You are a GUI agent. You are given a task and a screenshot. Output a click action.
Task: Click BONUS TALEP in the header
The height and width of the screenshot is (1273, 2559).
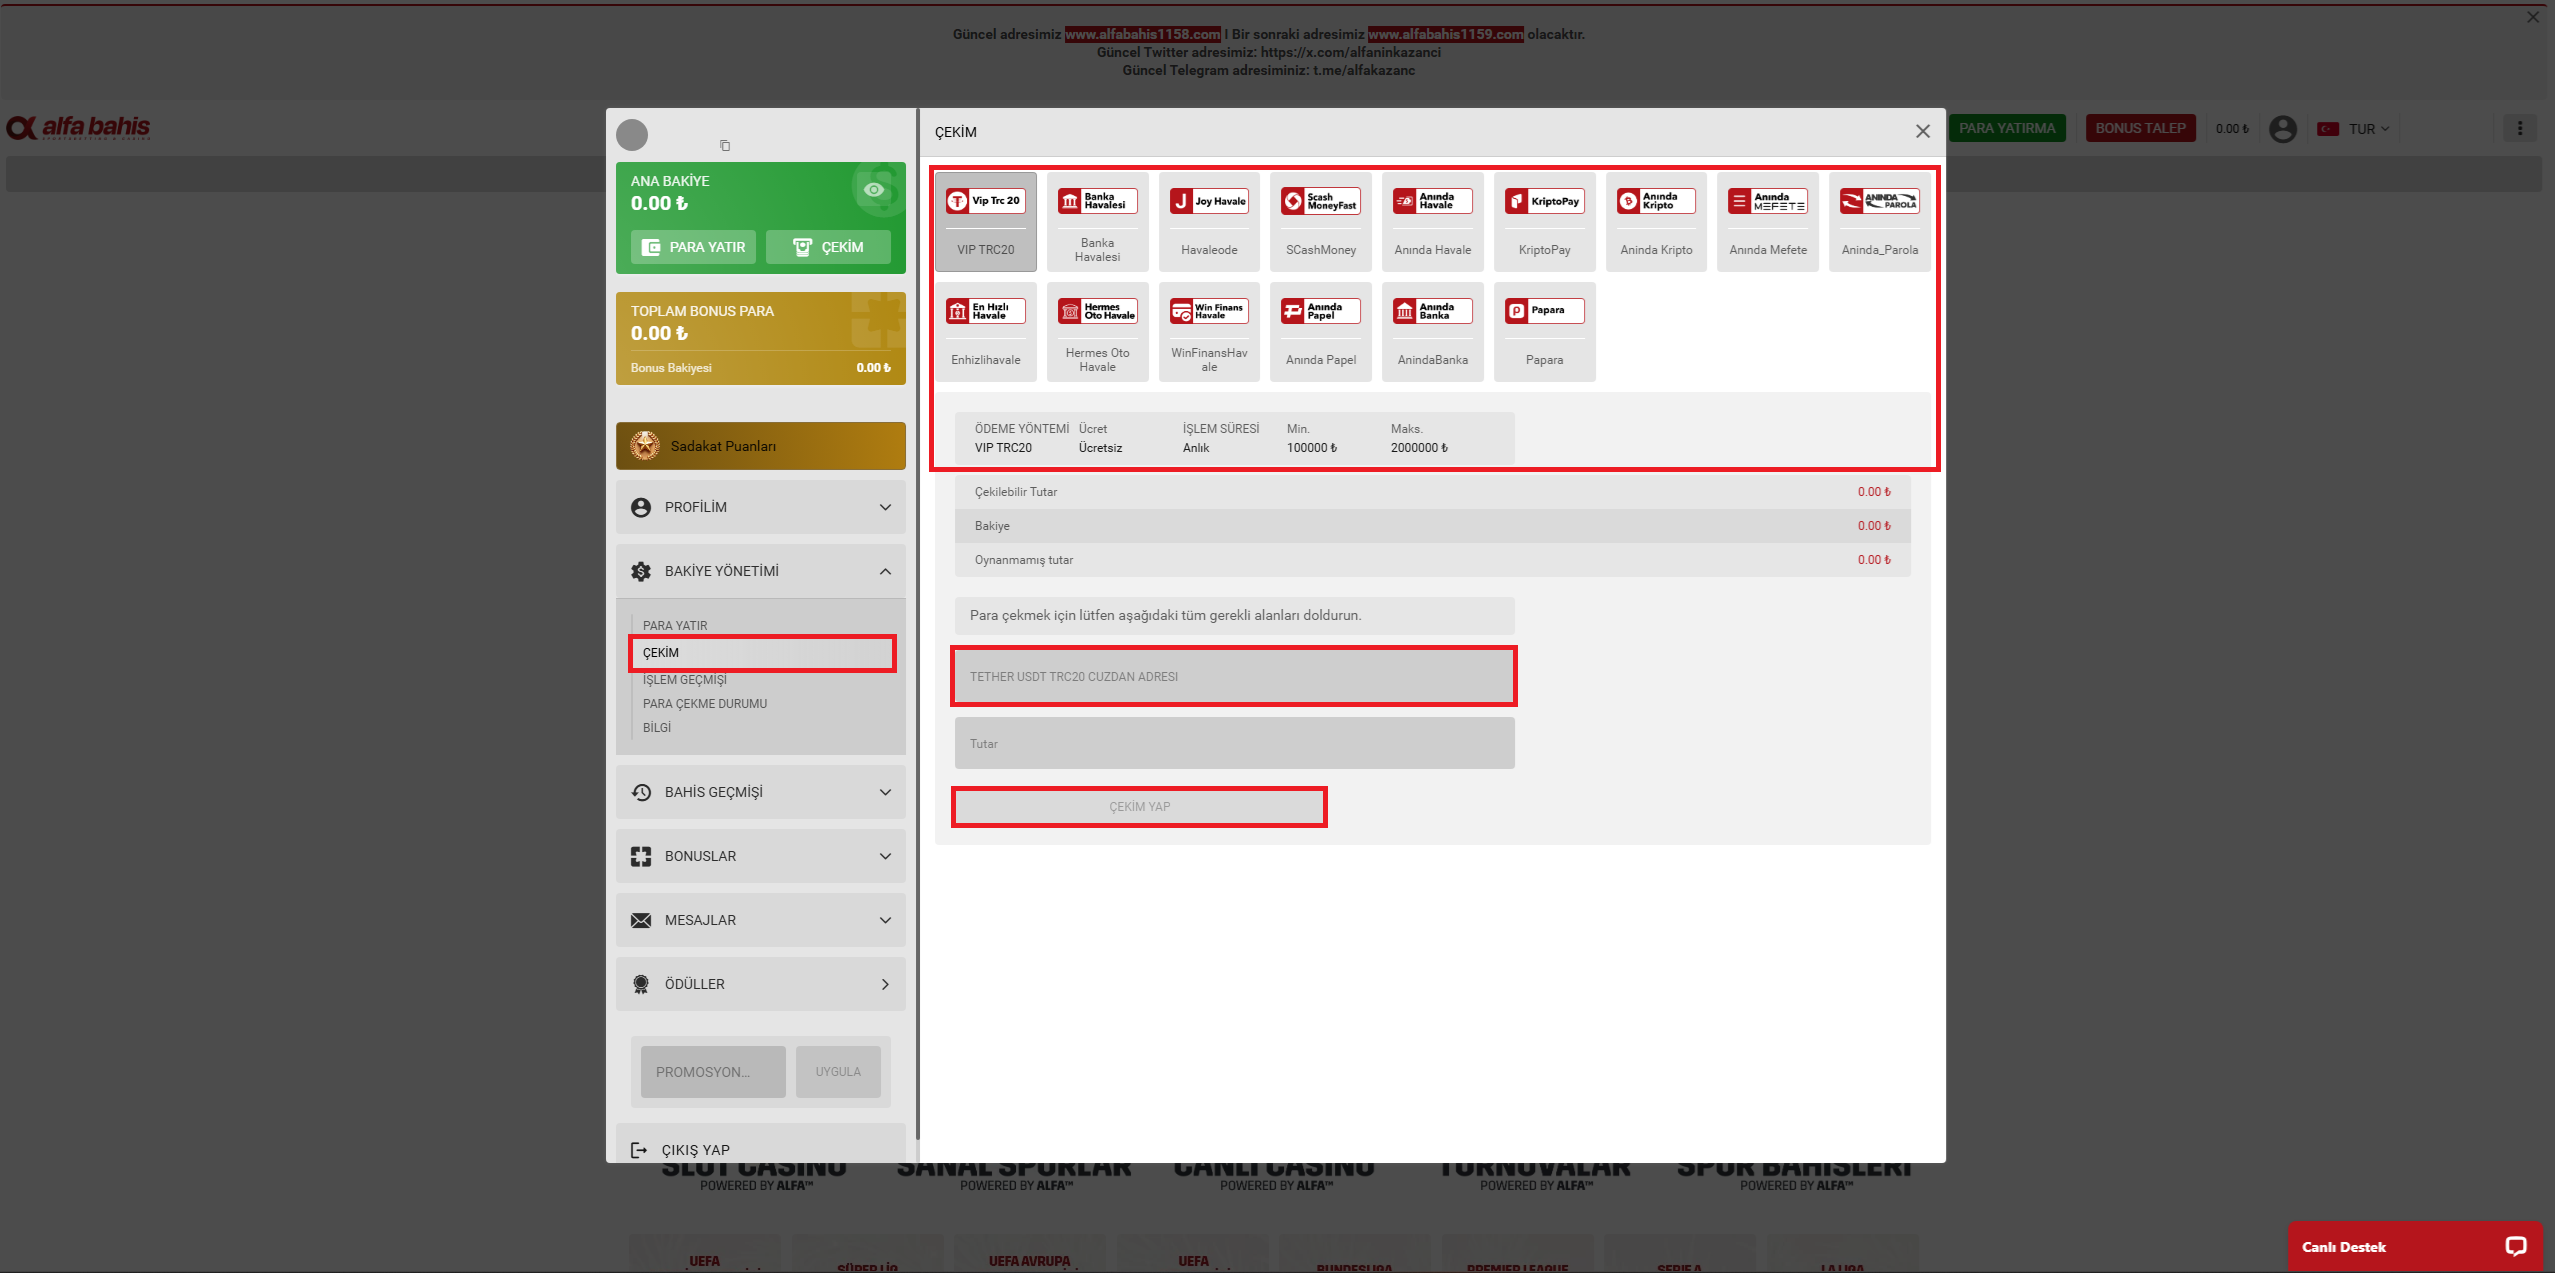[2141, 128]
